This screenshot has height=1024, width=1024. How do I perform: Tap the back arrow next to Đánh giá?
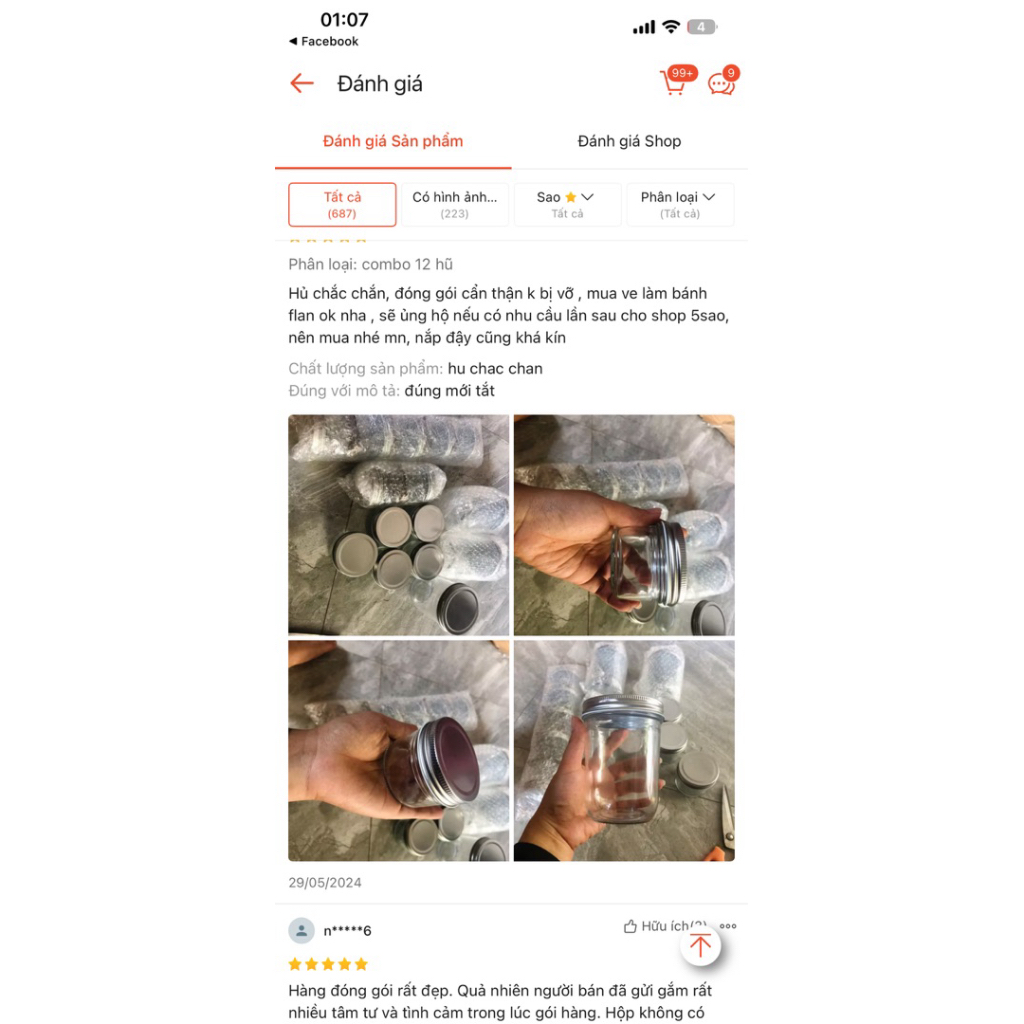point(302,83)
